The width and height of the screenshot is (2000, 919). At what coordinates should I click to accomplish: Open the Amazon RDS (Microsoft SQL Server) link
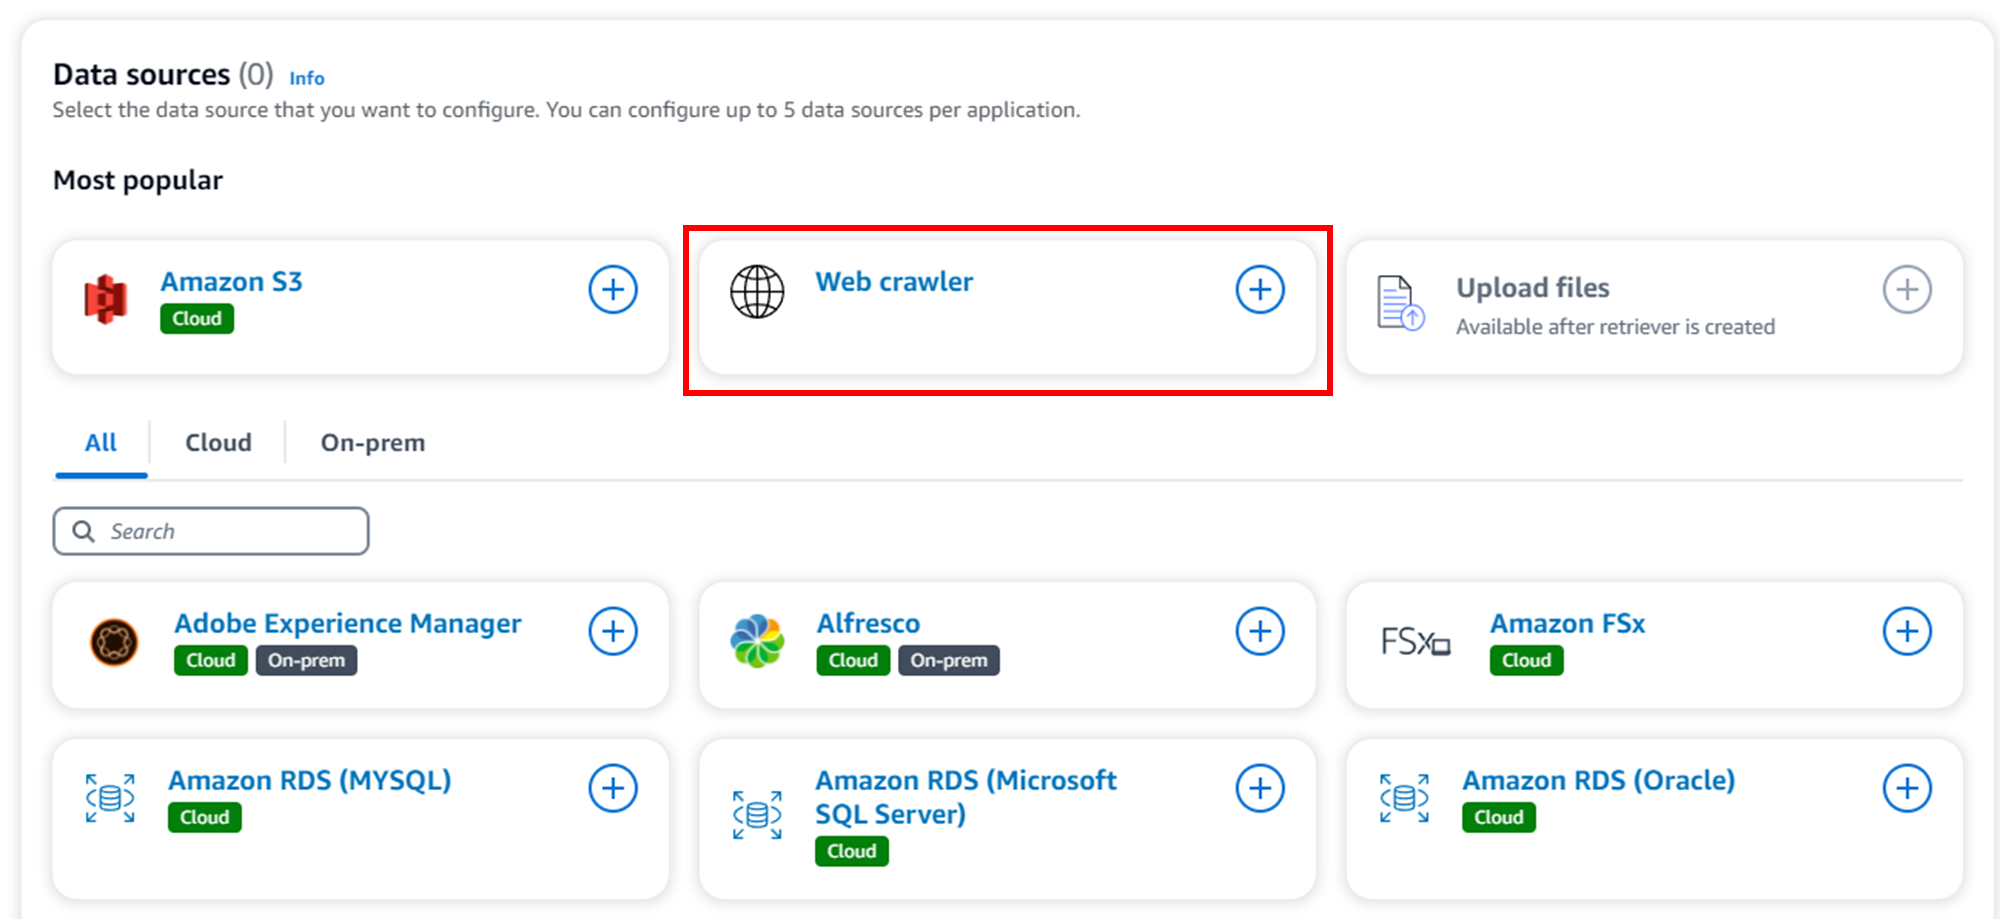[x=966, y=797]
